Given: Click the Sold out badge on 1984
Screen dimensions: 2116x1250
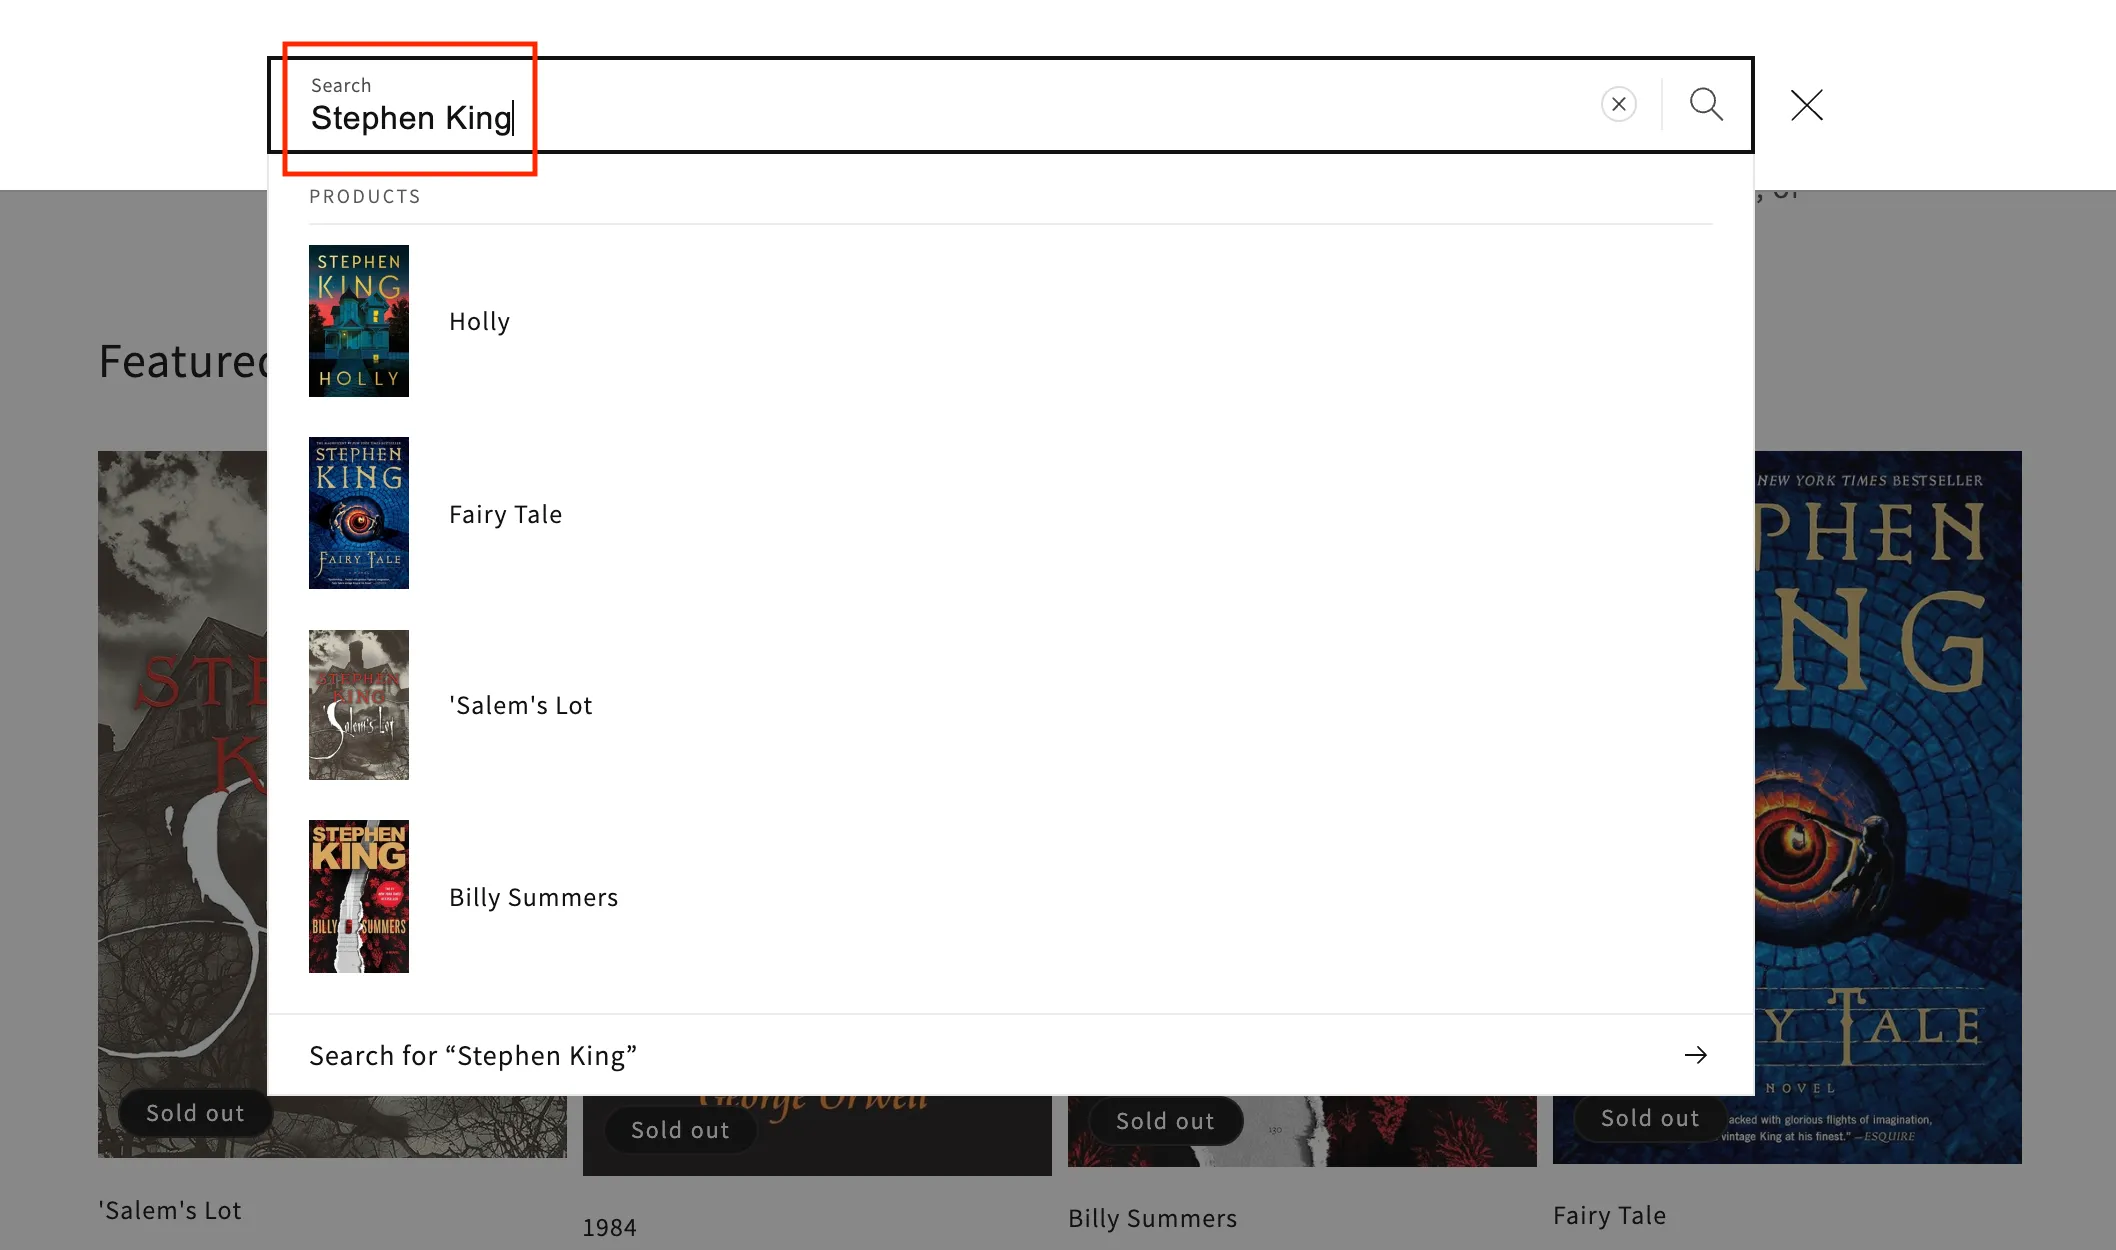Looking at the screenshot, I should click(x=679, y=1130).
